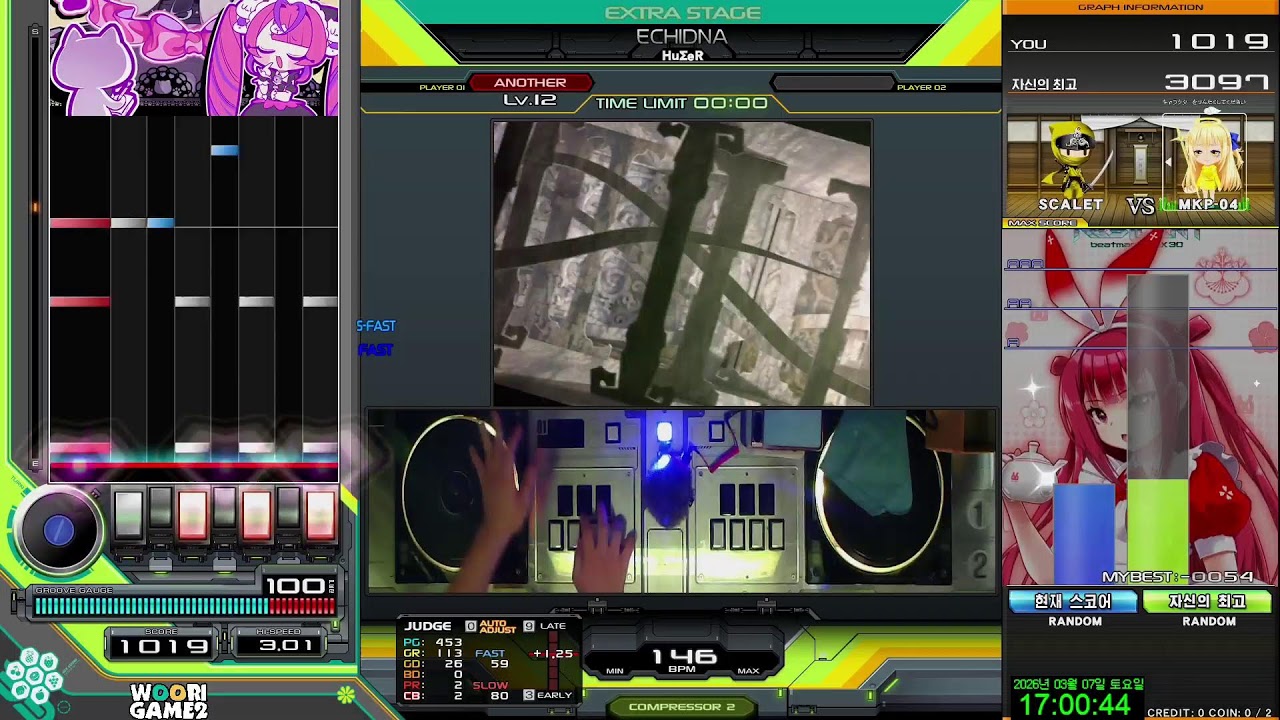Click the 현재 스코어 blue button
The width and height of the screenshot is (1280, 720).
click(1073, 601)
